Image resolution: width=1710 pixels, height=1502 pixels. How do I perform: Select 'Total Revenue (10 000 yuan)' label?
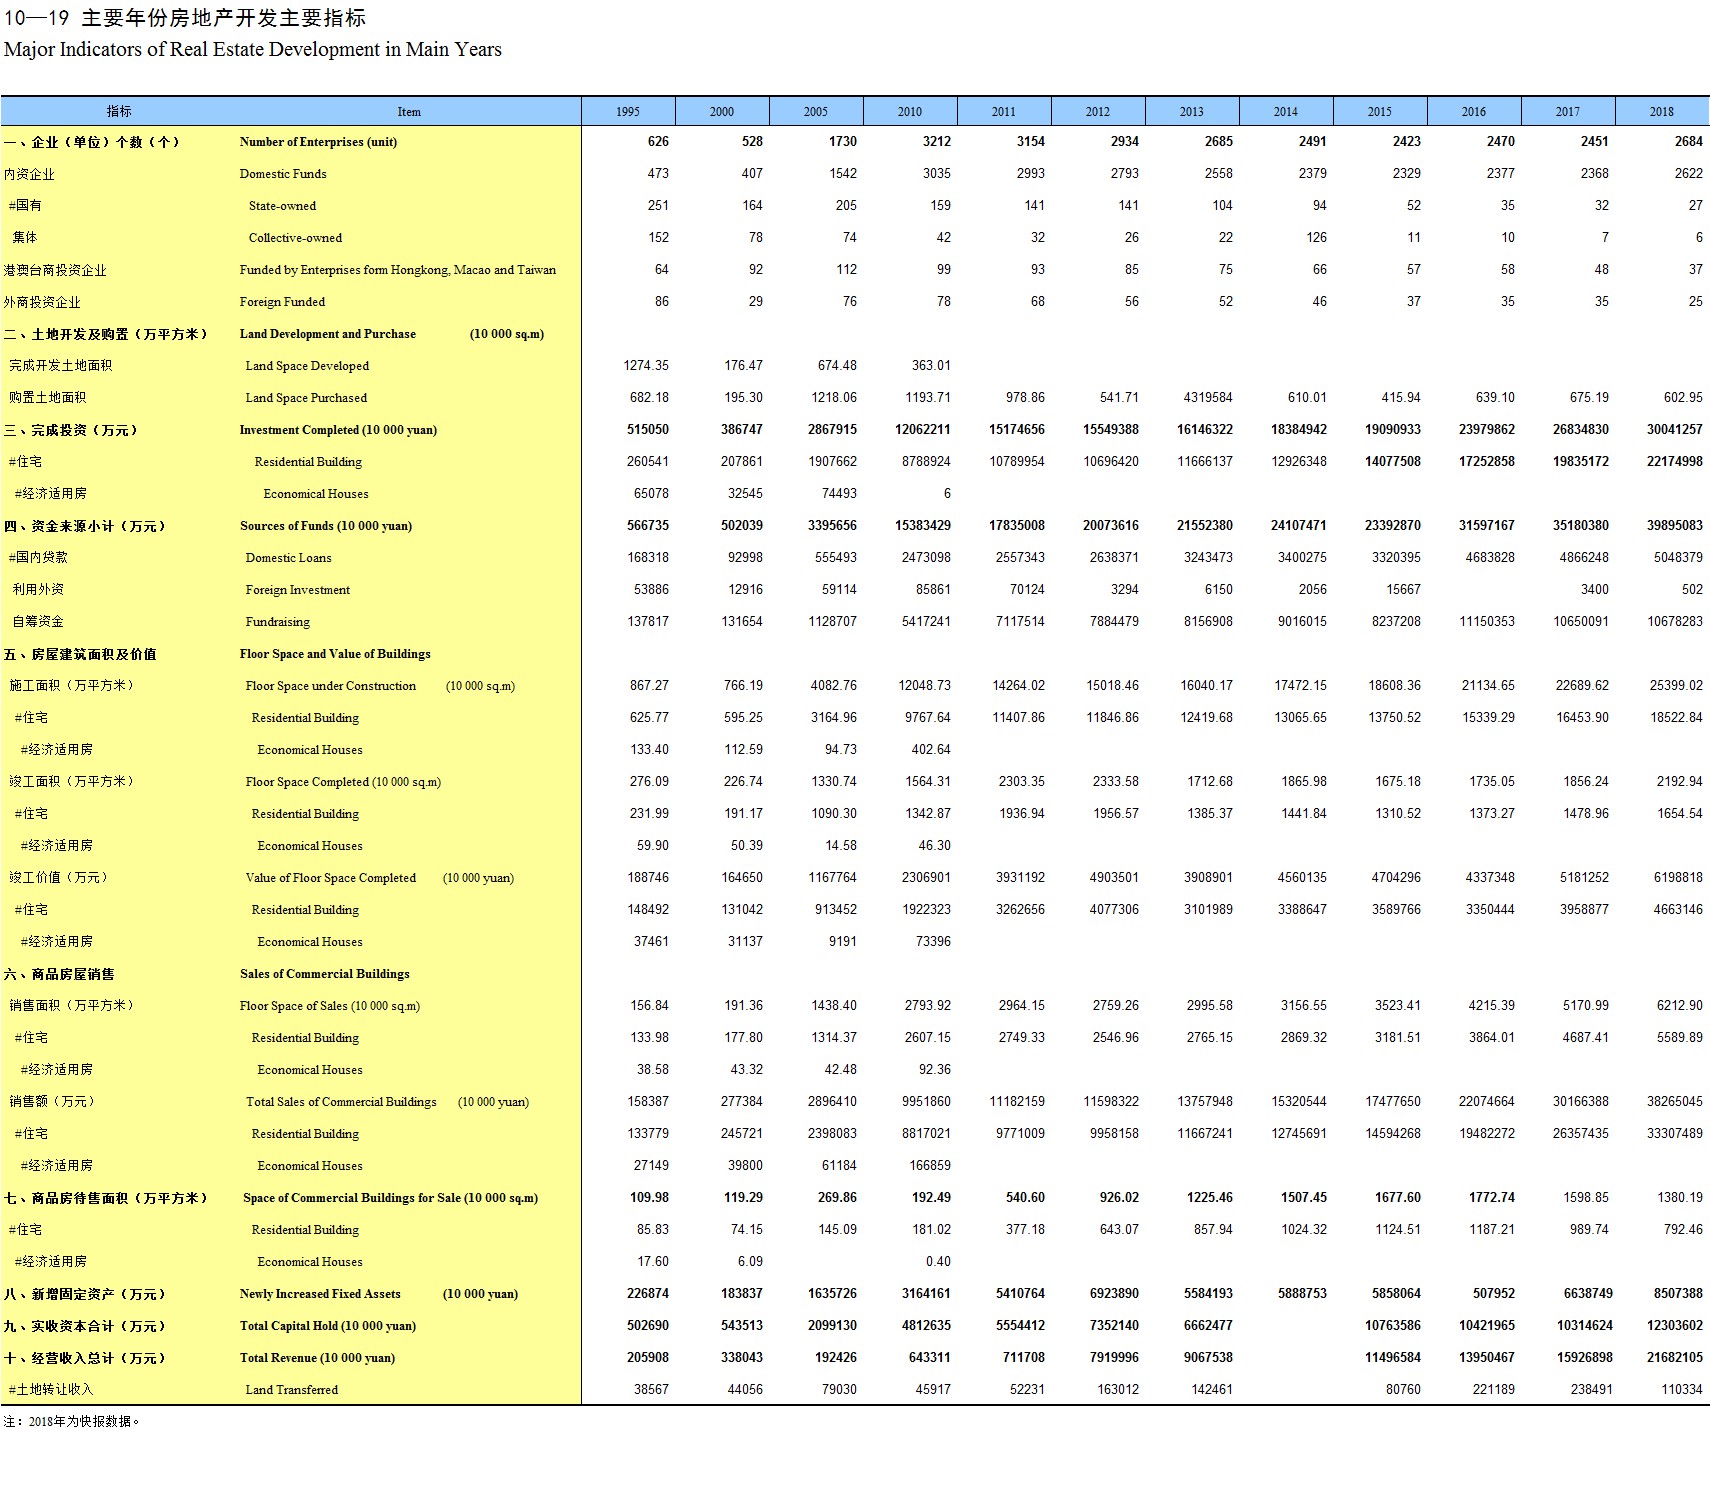point(317,1358)
